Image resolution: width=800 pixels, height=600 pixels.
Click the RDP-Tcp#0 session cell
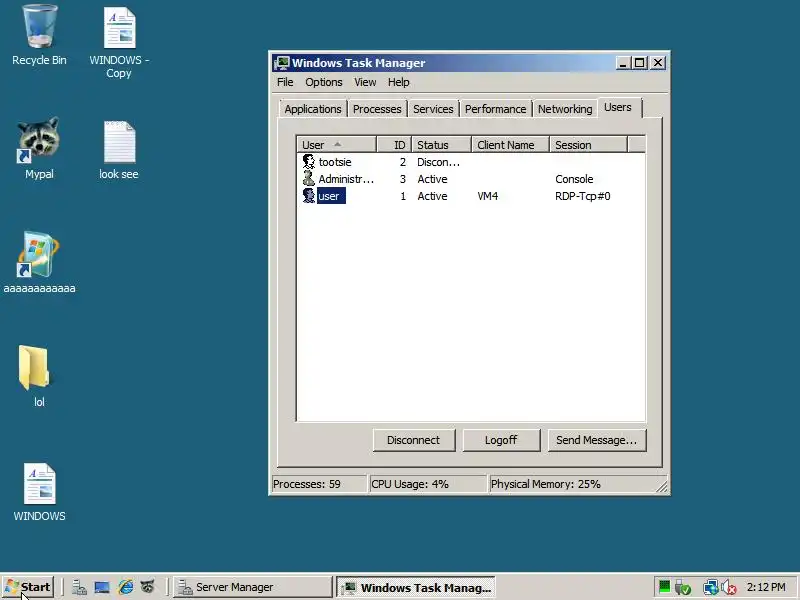point(583,196)
